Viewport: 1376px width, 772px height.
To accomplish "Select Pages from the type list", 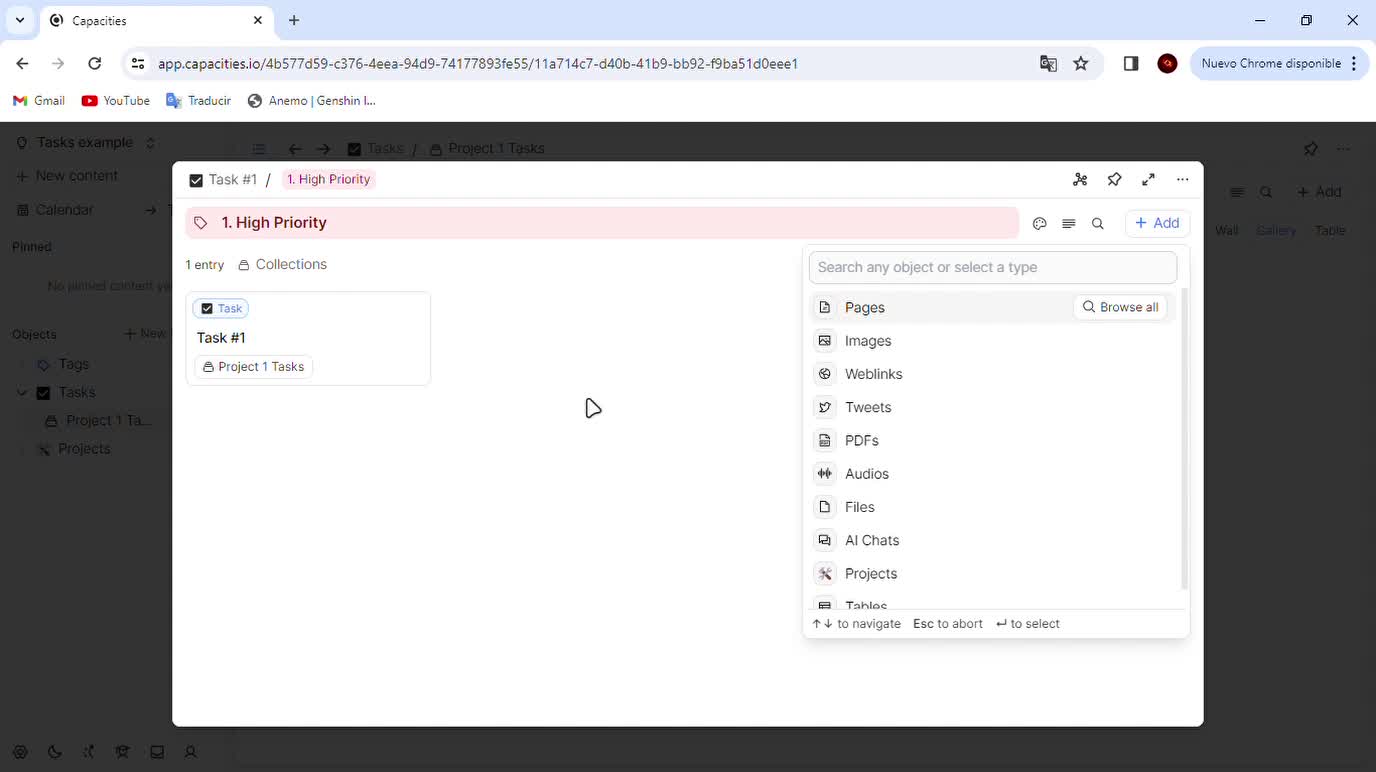I will click(864, 308).
